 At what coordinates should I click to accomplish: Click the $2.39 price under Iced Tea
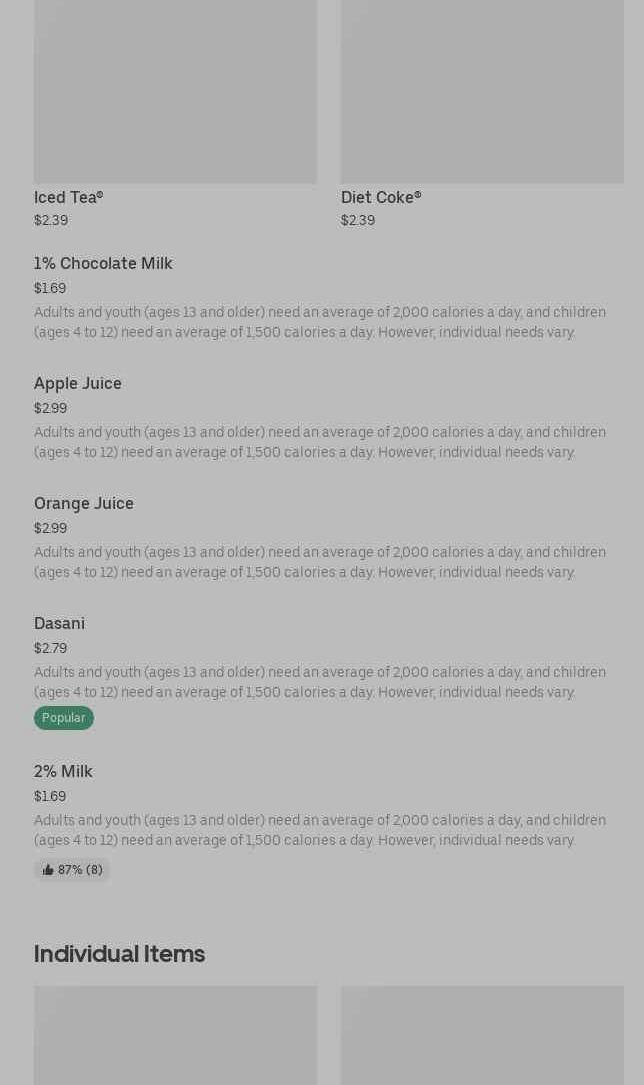[51, 221]
